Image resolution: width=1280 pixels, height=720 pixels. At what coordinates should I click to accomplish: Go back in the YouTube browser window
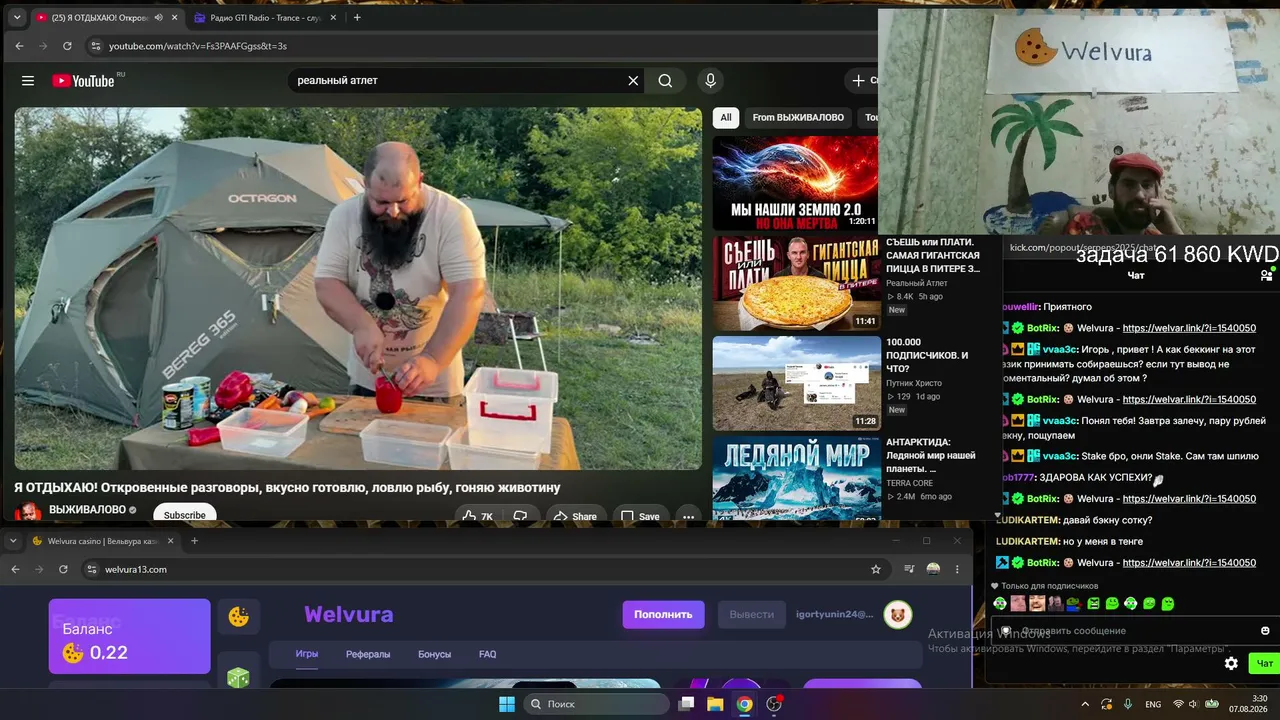19,46
